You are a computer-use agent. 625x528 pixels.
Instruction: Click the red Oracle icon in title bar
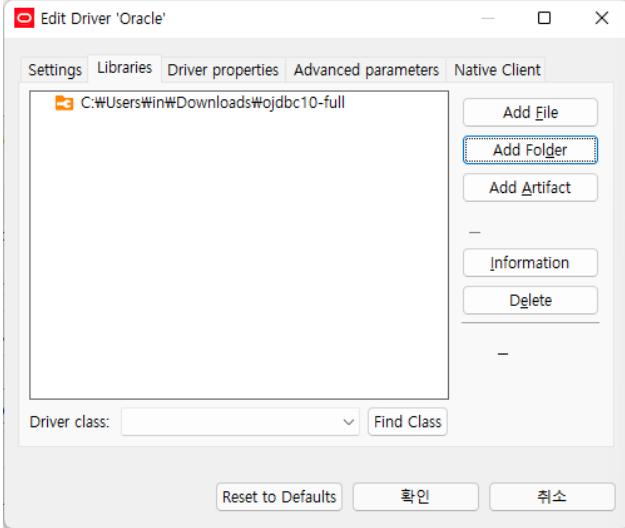click(24, 18)
